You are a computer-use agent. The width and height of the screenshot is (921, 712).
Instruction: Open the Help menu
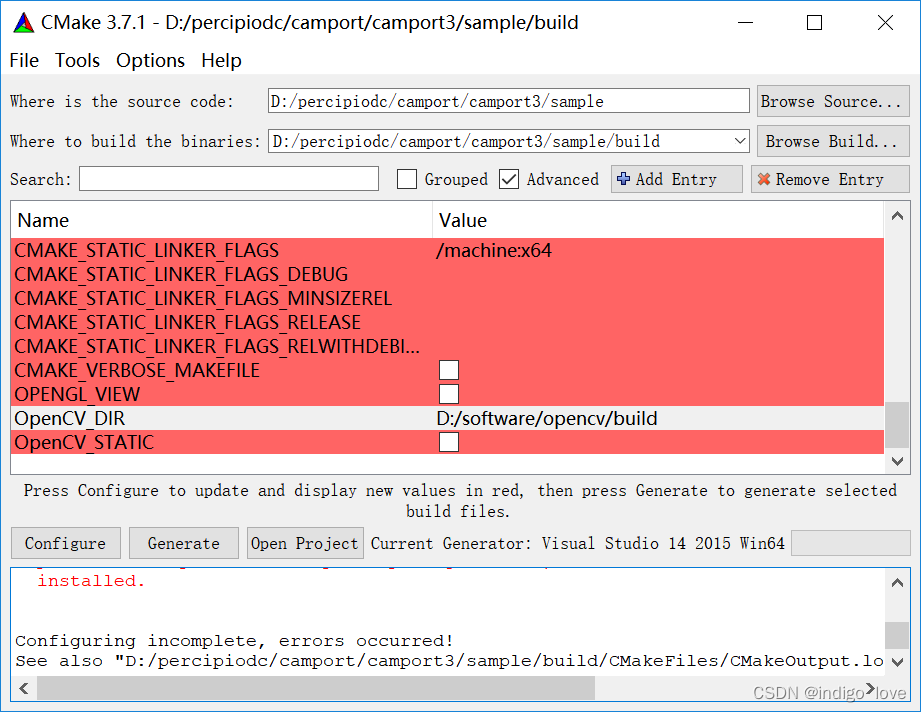221,61
